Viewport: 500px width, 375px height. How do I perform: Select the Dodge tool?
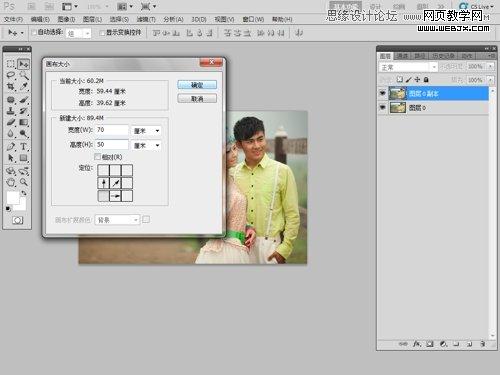pyautogui.click(x=23, y=133)
